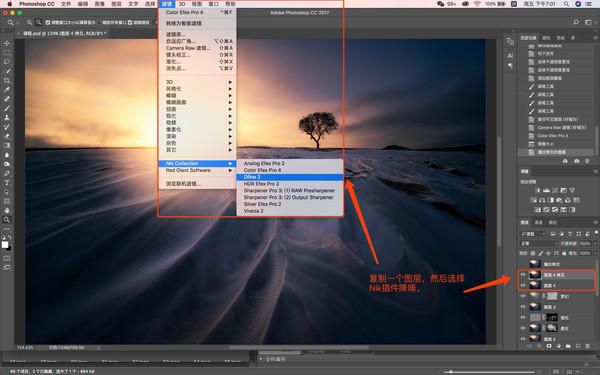Select the Gradient tool

coord(7,145)
